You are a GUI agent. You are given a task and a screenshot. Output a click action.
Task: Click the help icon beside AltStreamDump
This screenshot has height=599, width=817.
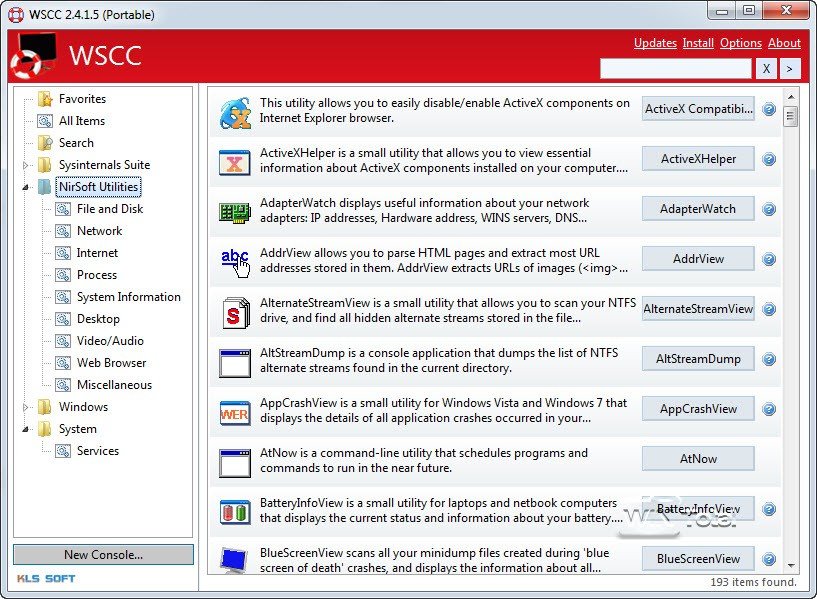(769, 359)
